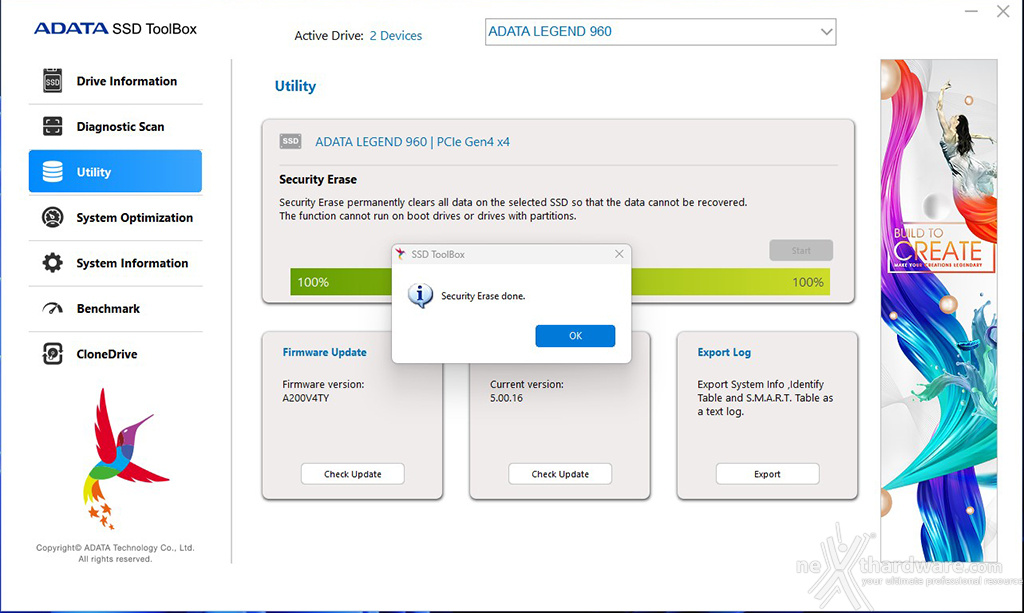Click the Security Erase progress bar
Image resolution: width=1024 pixels, height=613 pixels.
560,282
